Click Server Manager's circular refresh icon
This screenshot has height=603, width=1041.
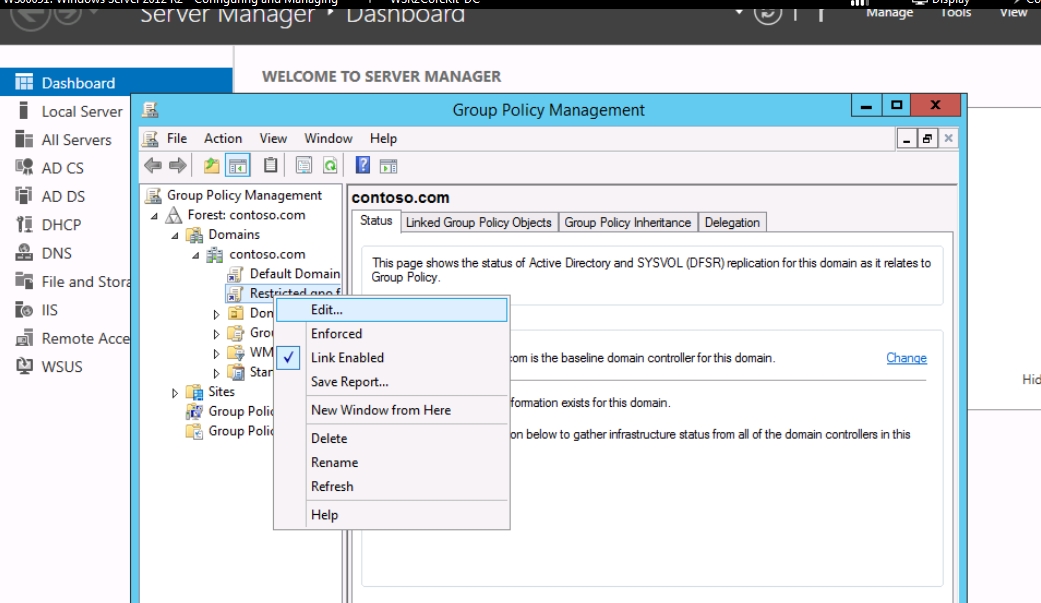767,13
